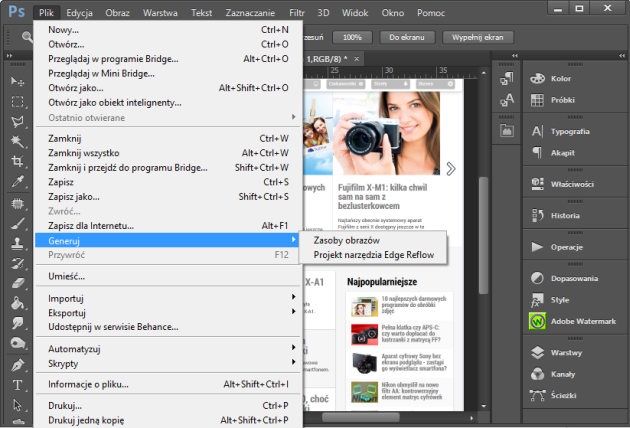This screenshot has height=428, width=630.
Task: Select the History Brush tool
Action: click(17, 264)
